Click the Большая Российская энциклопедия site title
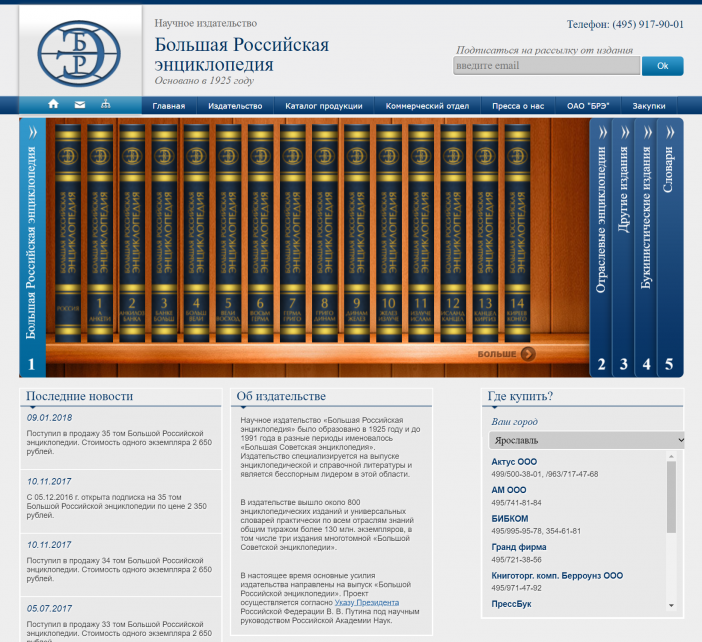 [x=242, y=55]
